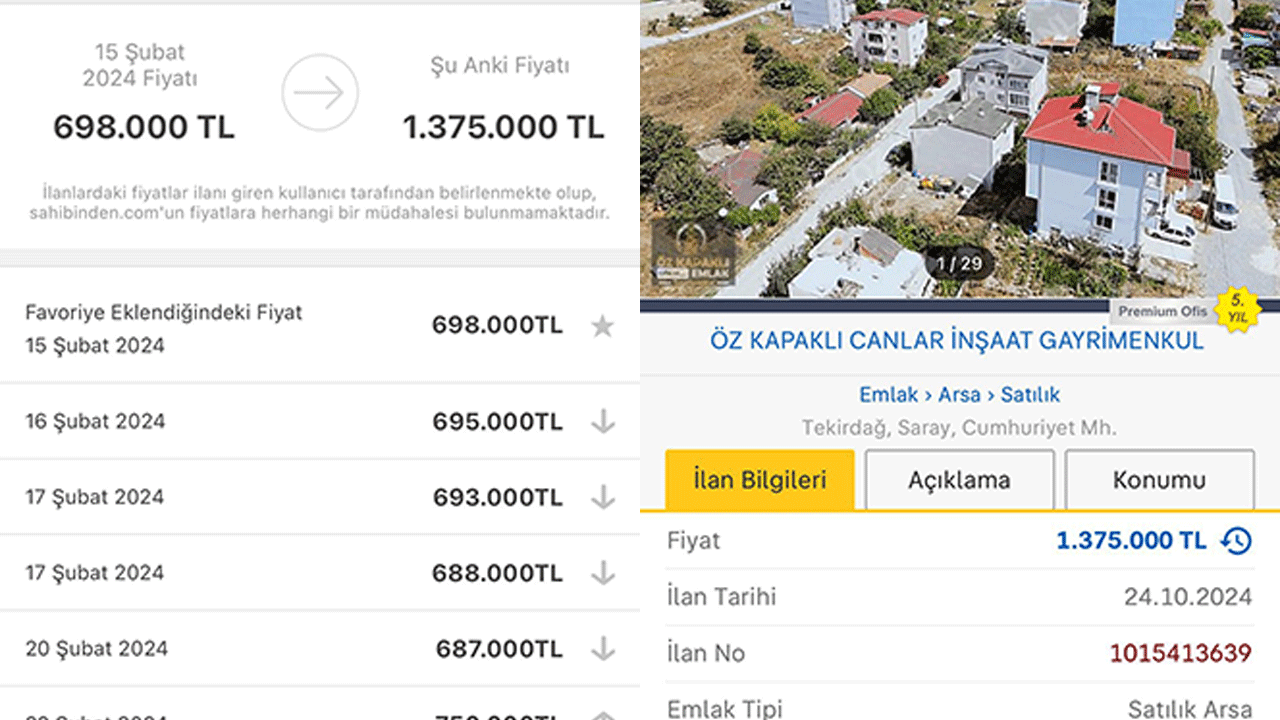Switch to the Açıklama tab
The height and width of the screenshot is (720, 1280).
tap(958, 480)
